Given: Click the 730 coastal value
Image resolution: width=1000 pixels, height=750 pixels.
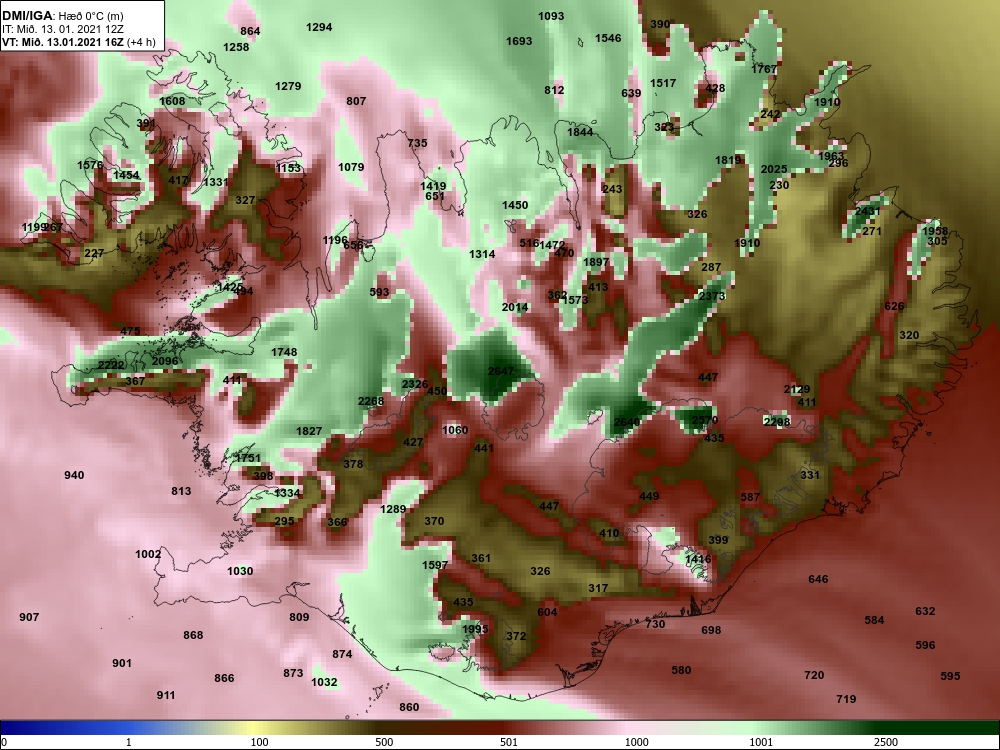Looking at the screenshot, I should 655,624.
